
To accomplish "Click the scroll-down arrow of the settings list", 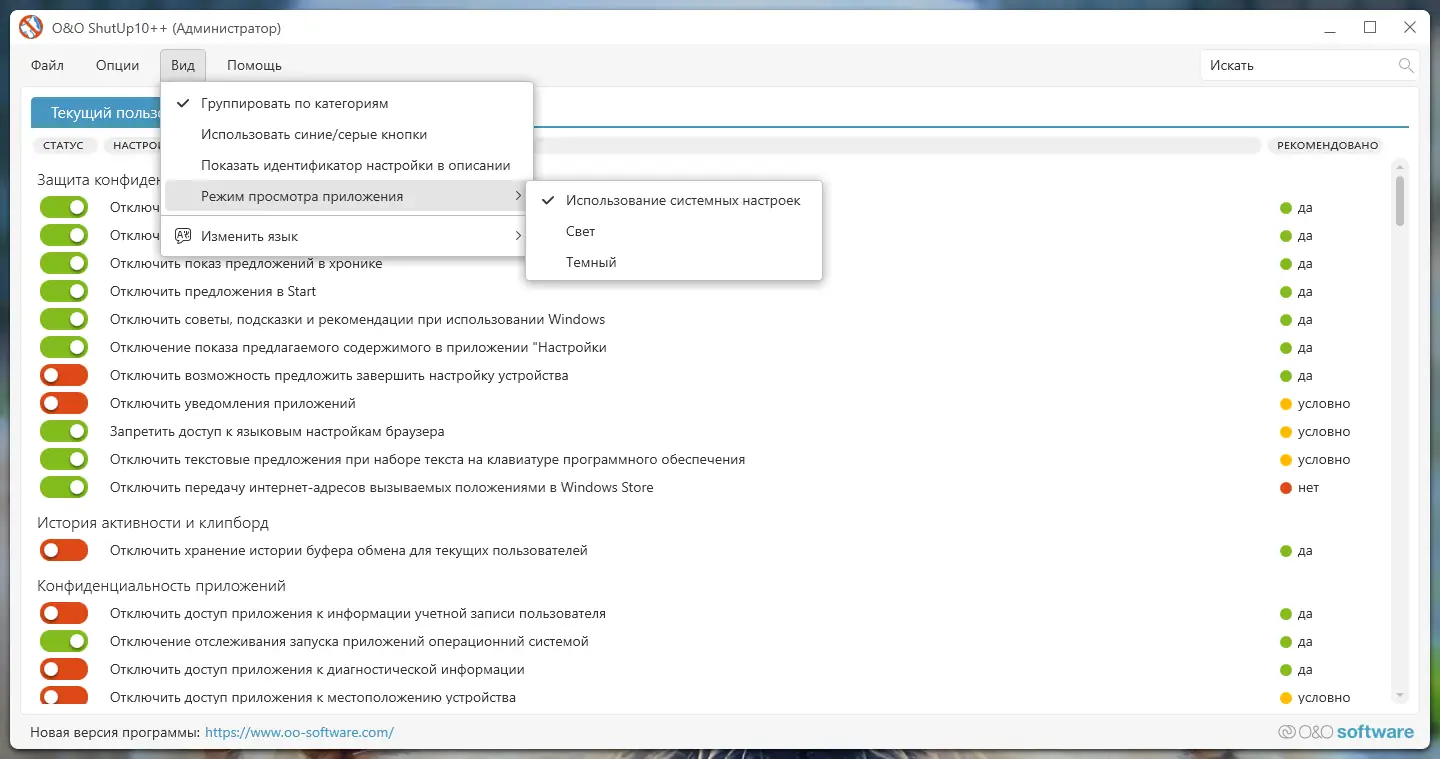I will [x=1400, y=696].
